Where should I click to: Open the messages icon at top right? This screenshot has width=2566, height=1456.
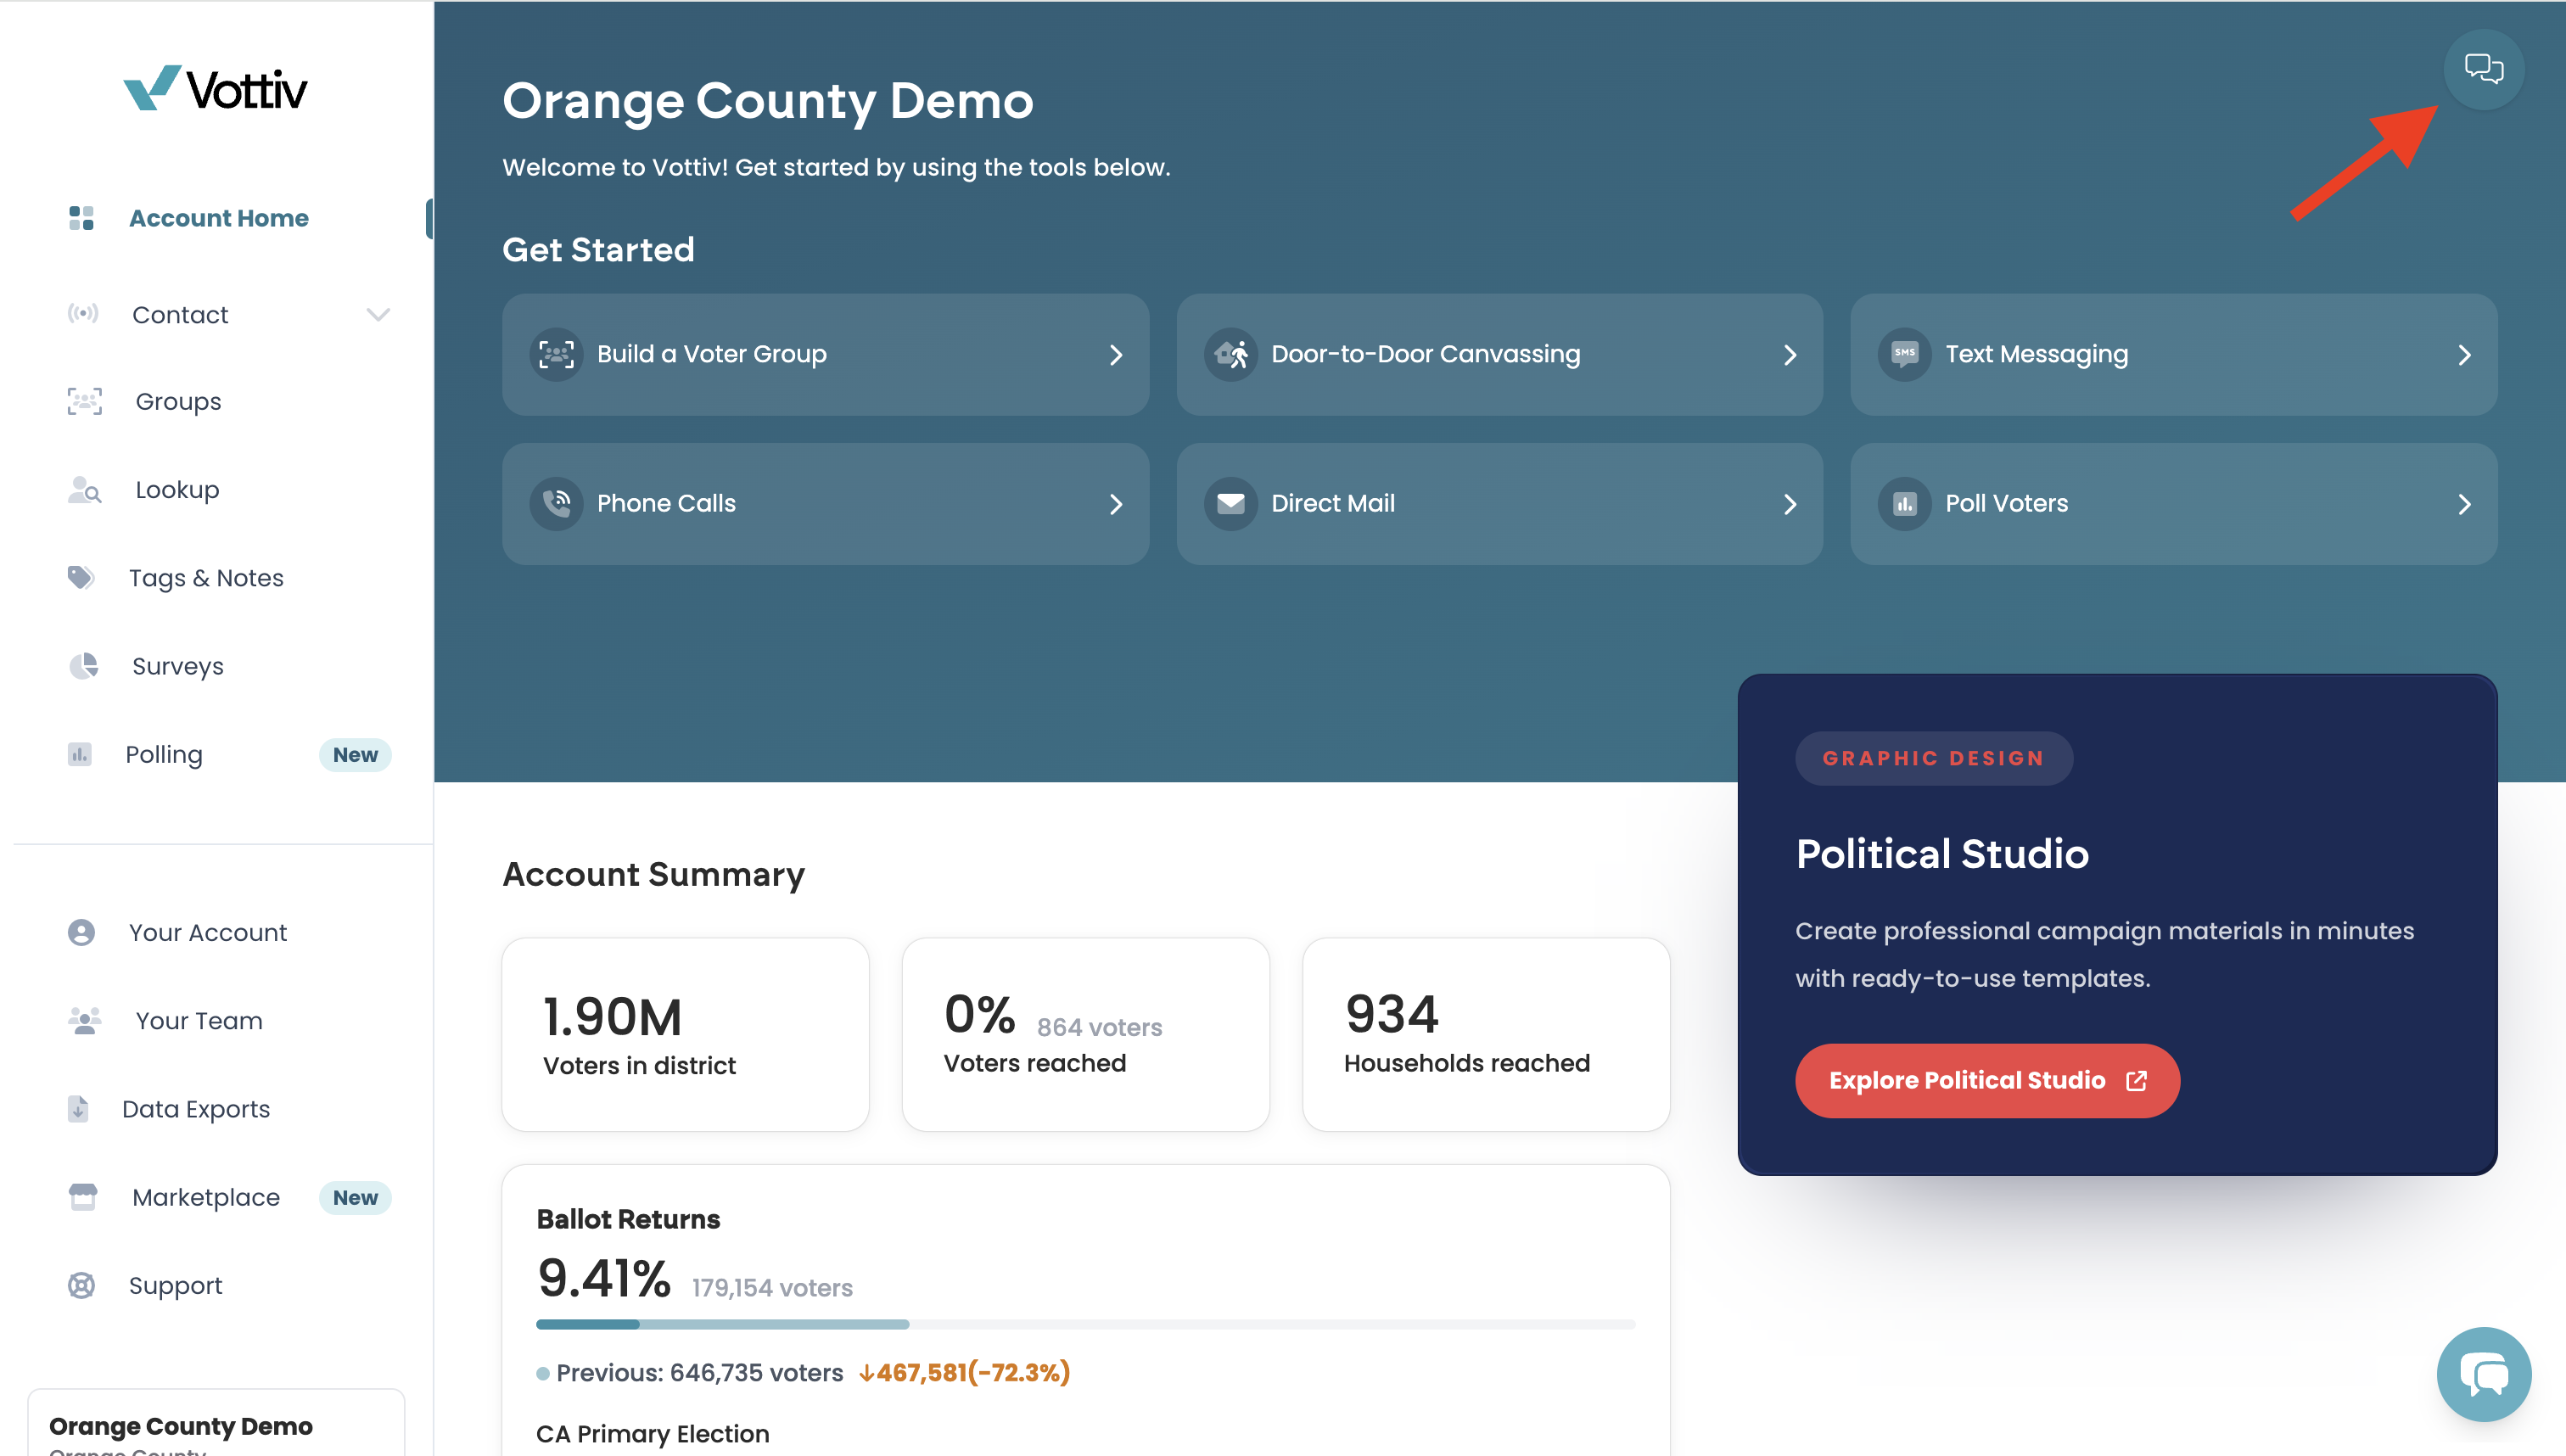click(x=2483, y=69)
